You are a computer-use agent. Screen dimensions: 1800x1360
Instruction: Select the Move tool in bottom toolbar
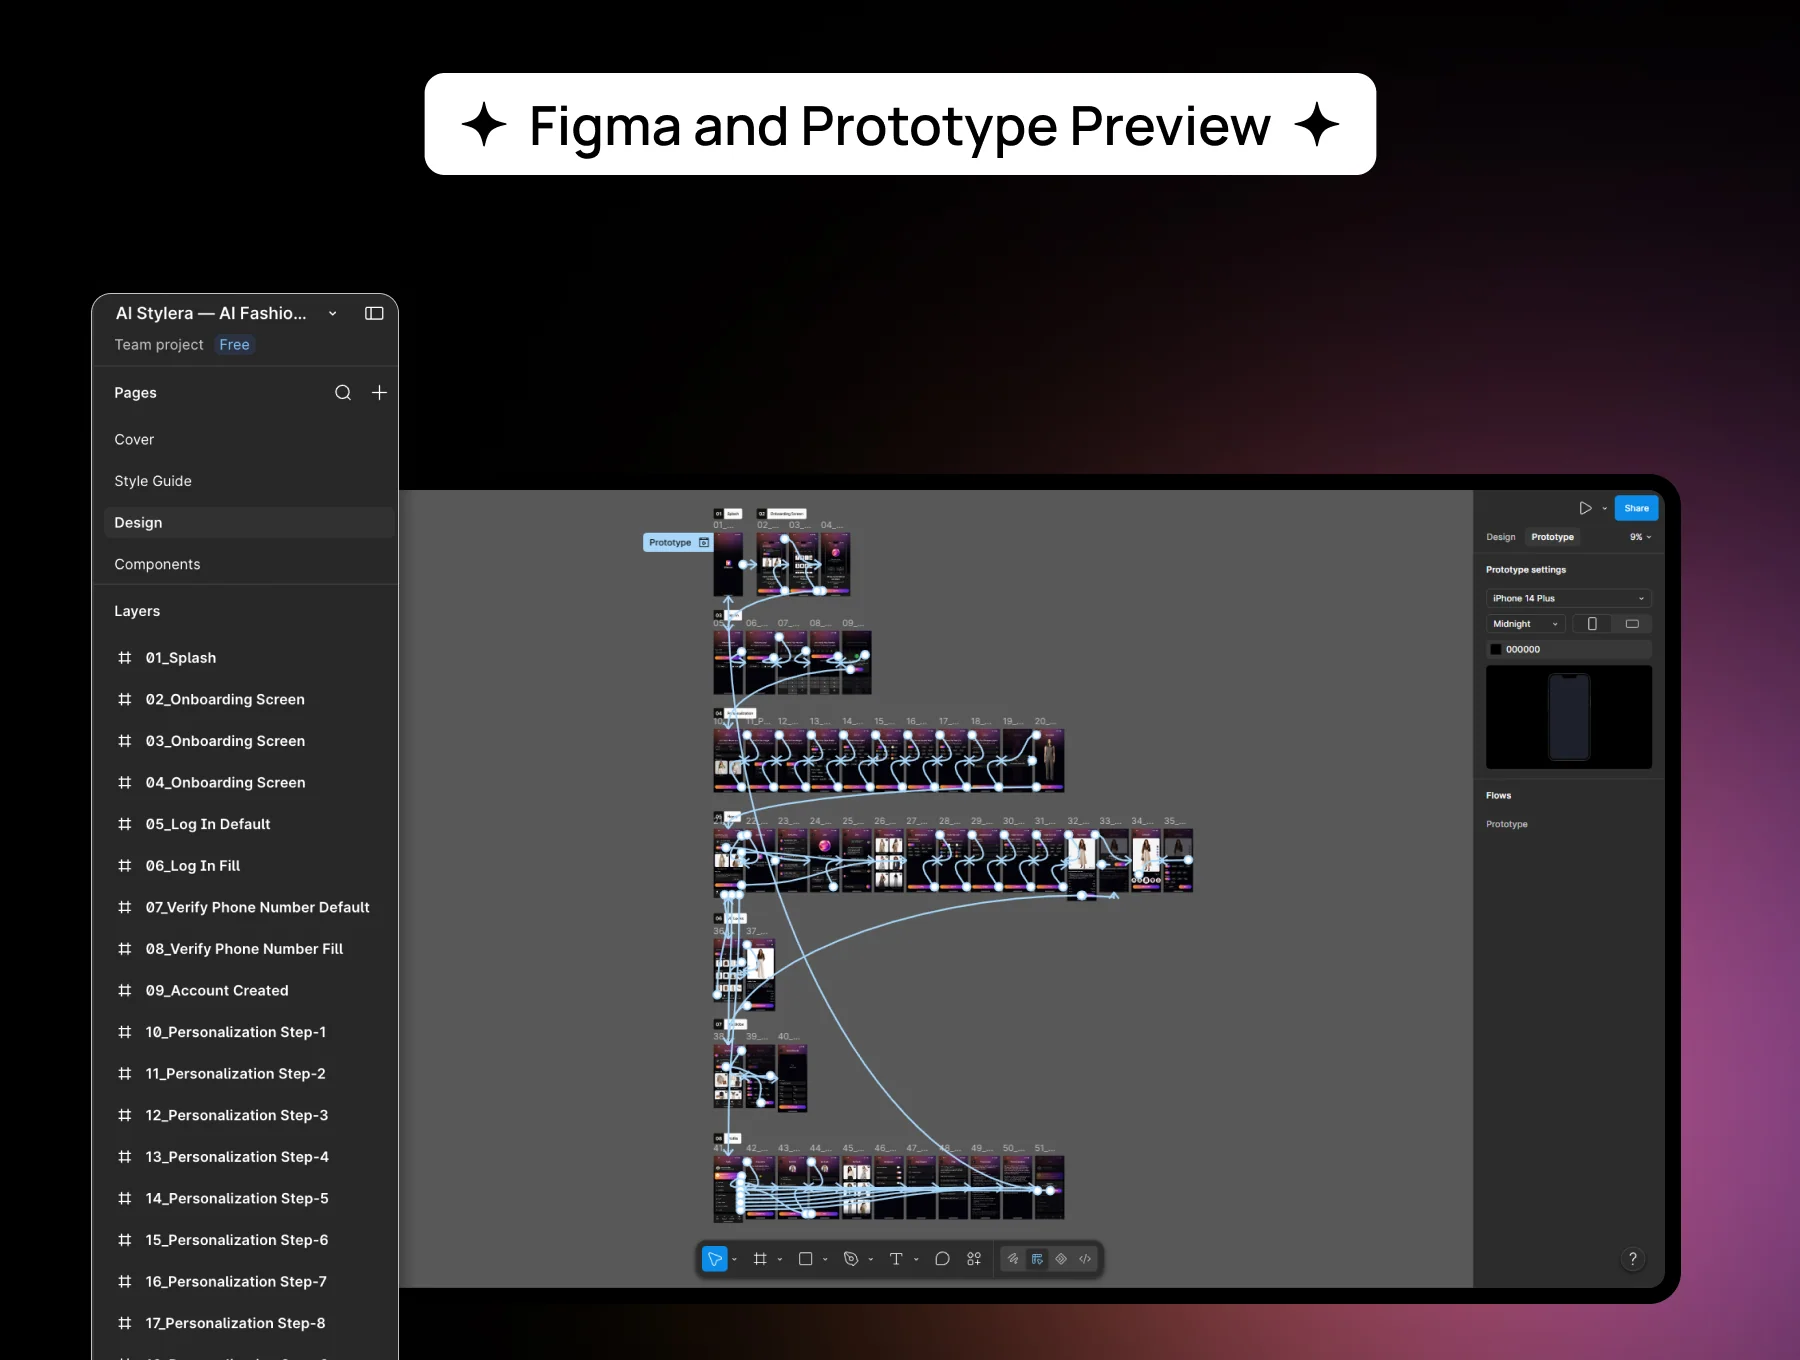pos(715,1259)
